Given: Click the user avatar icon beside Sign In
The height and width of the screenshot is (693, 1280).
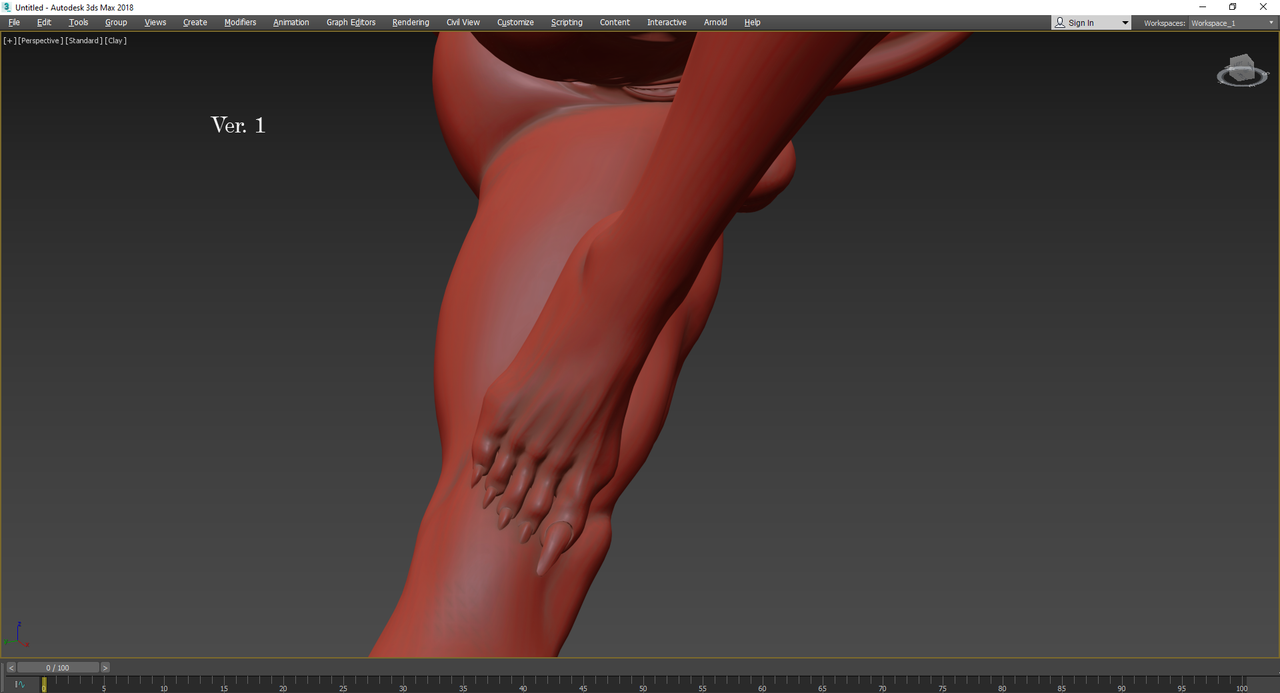Looking at the screenshot, I should (1060, 23).
